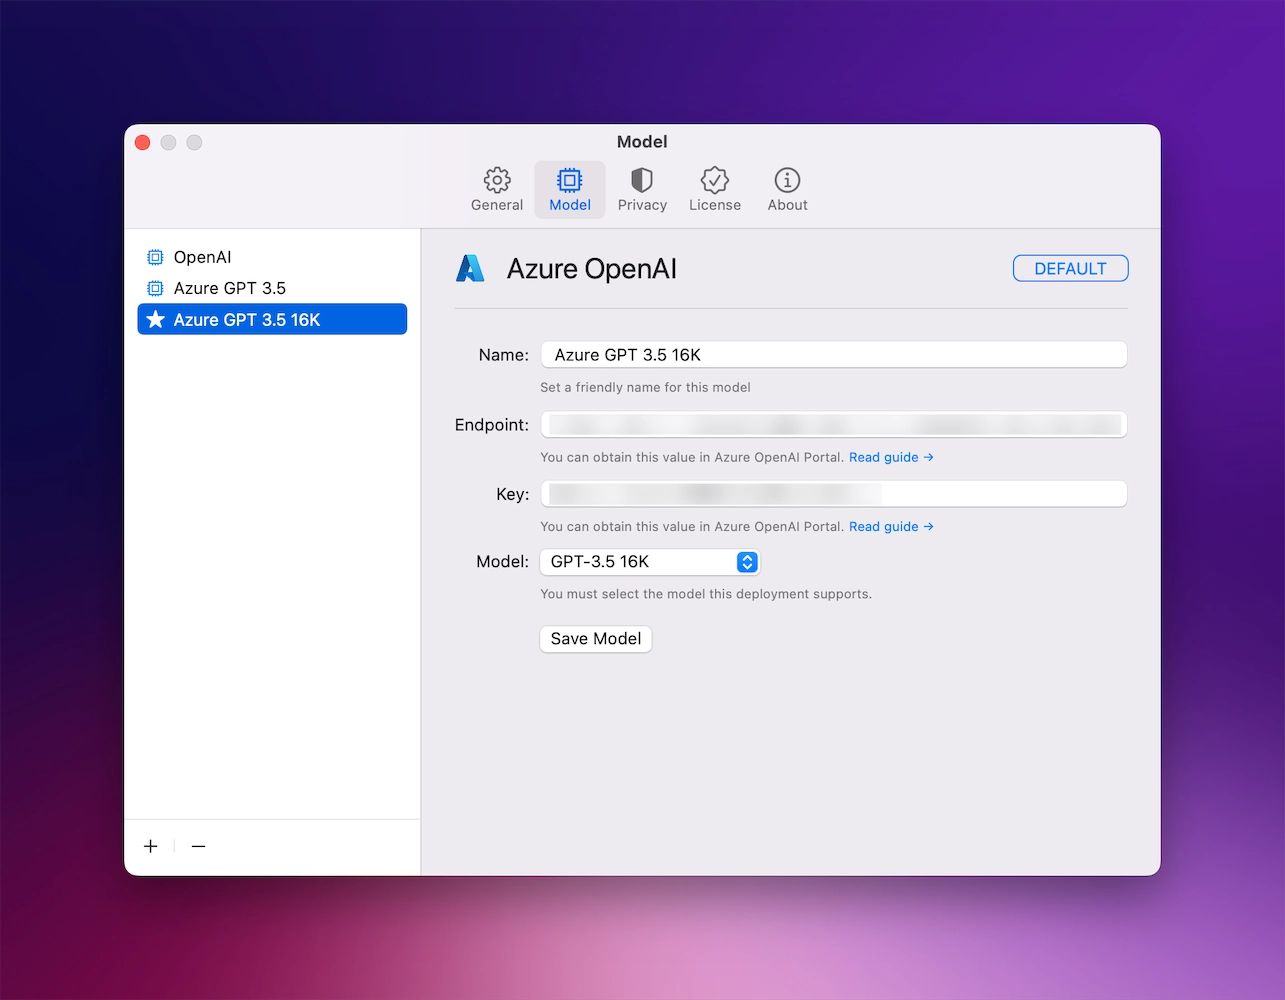Click the Save Model button
This screenshot has height=1000, width=1285.
pyautogui.click(x=595, y=638)
